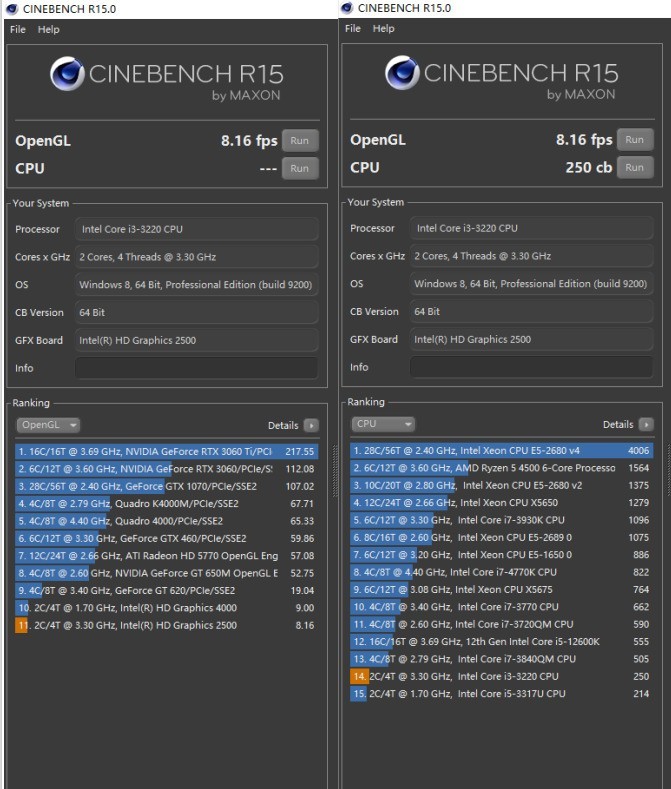
Task: Expand Details arrow in the CPU ranking panel
Action: tap(645, 425)
